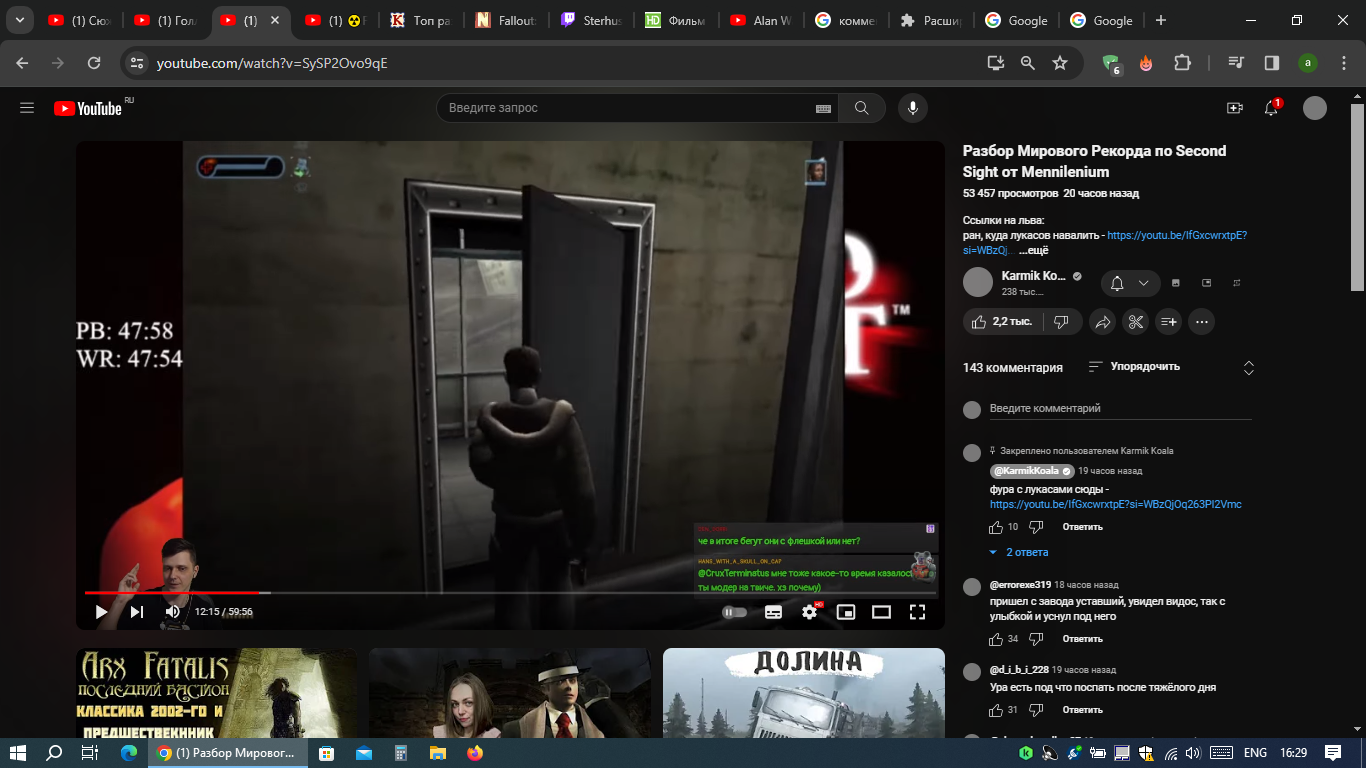The width and height of the screenshot is (1366, 768).
Task: Open the YouTube account avatar menu
Action: point(1315,108)
